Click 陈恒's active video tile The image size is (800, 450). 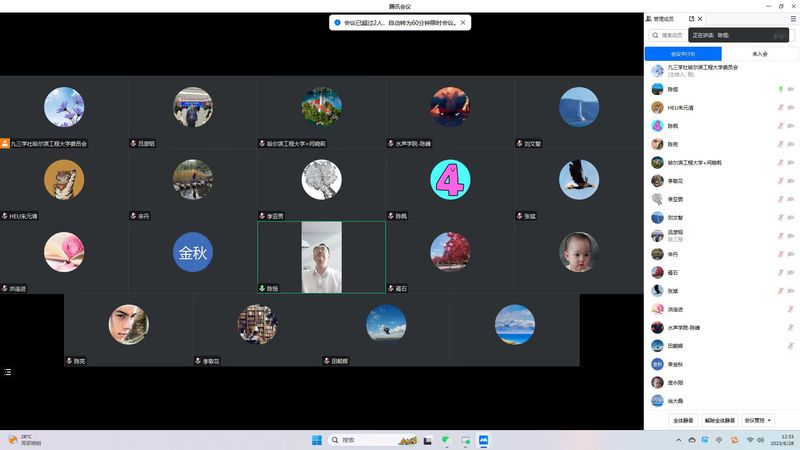pyautogui.click(x=321, y=257)
